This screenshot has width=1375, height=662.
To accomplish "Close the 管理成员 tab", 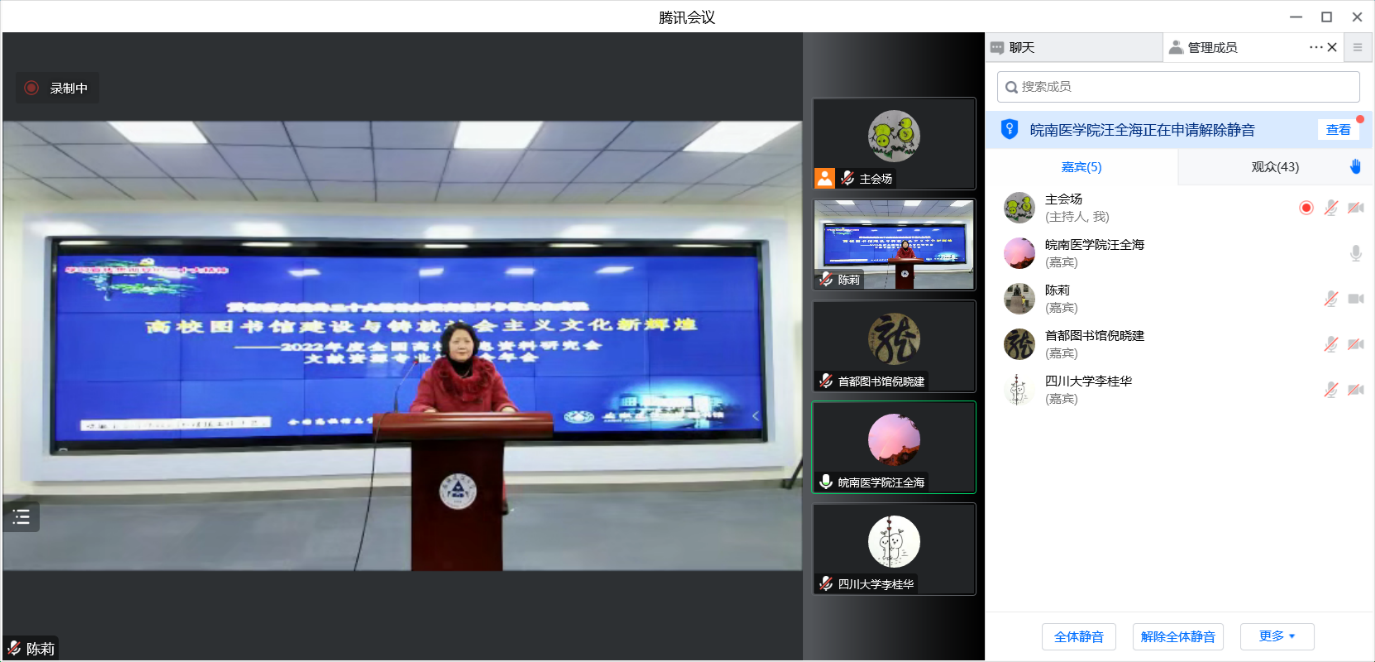I will point(1332,47).
